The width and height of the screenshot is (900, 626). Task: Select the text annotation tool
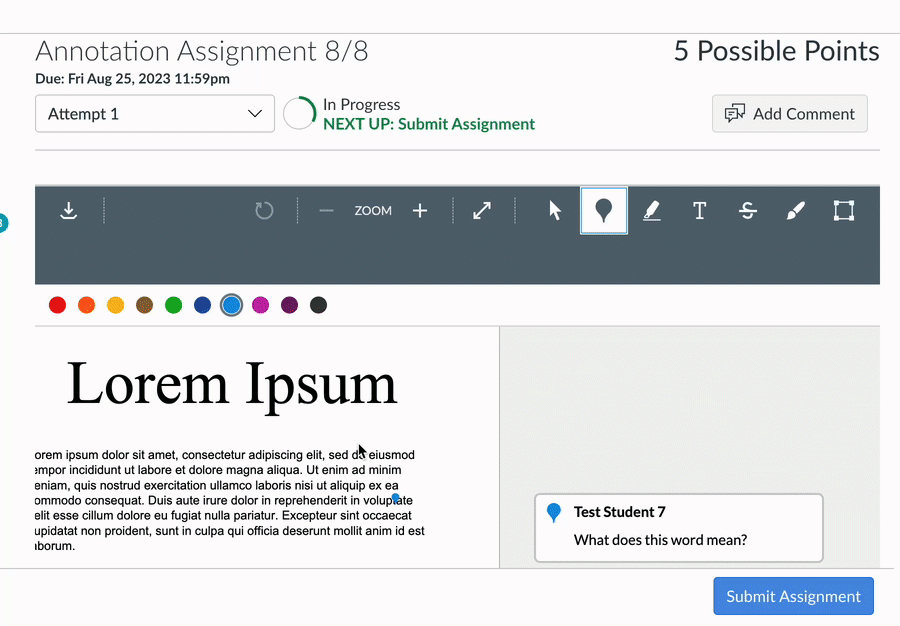coord(699,210)
